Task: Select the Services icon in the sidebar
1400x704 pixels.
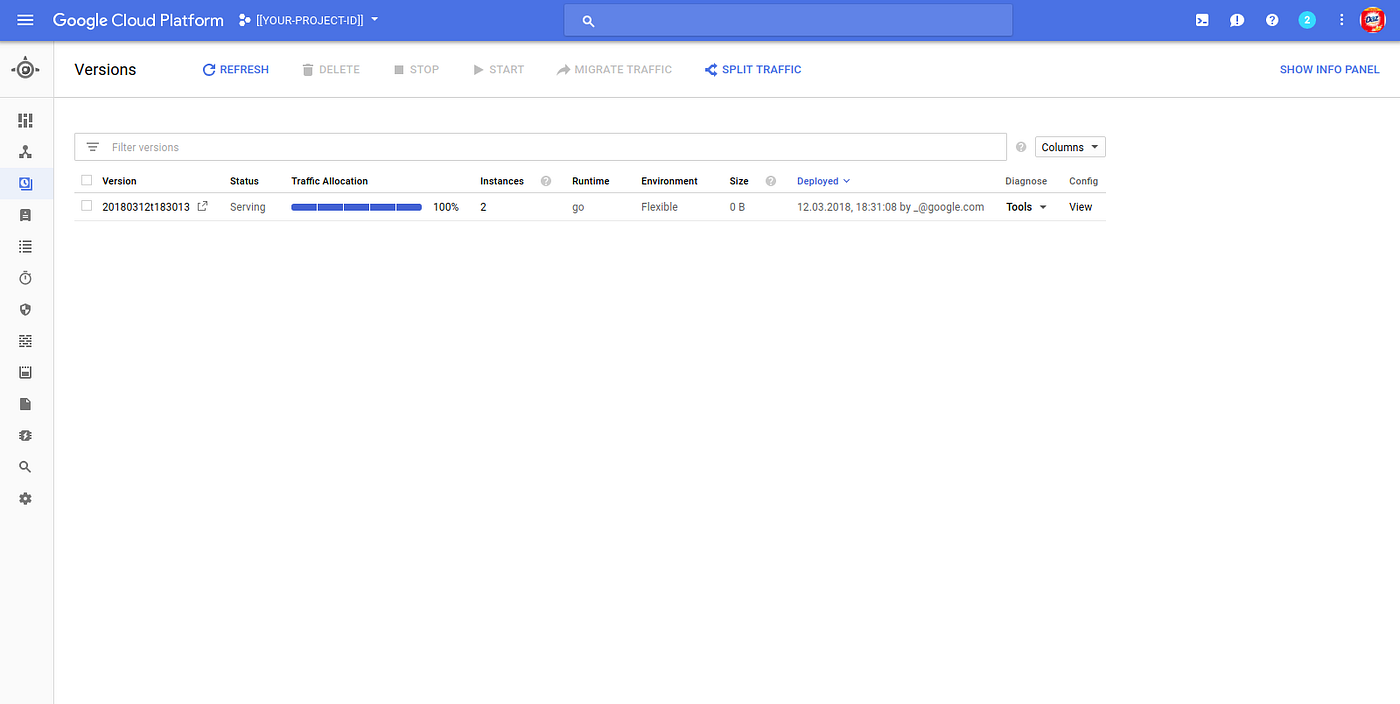Action: click(x=25, y=151)
